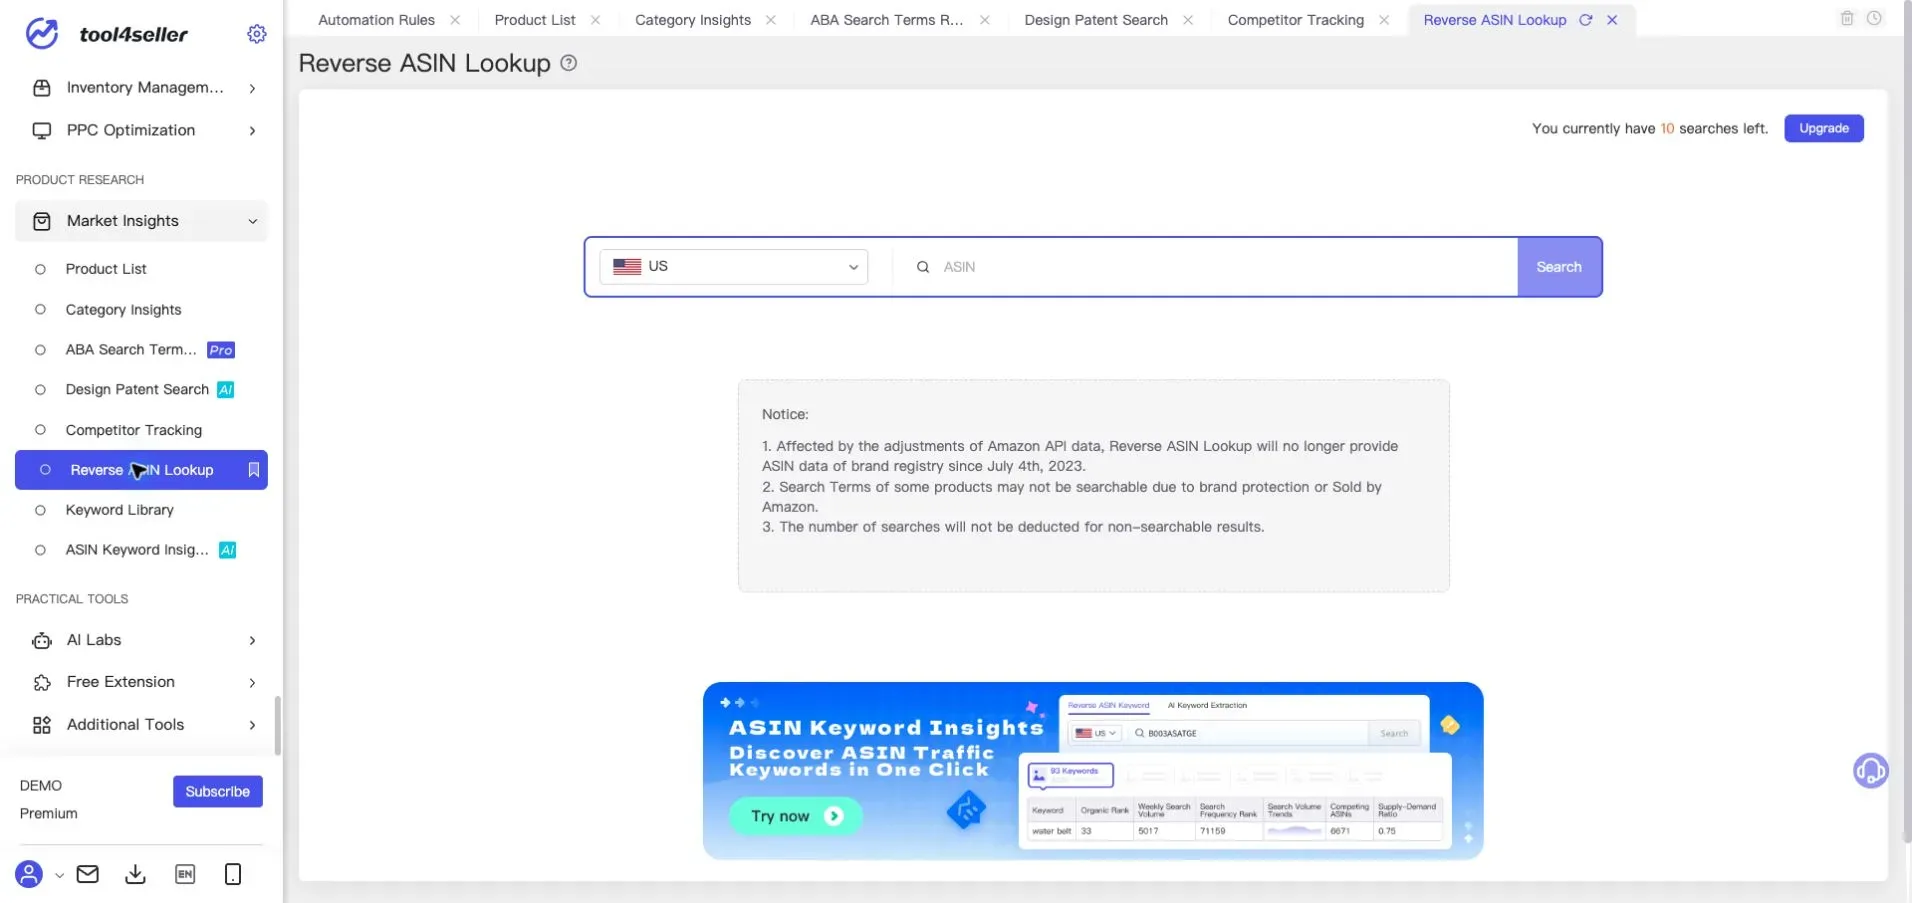Close the ABA Search Terms tab

click(x=985, y=20)
